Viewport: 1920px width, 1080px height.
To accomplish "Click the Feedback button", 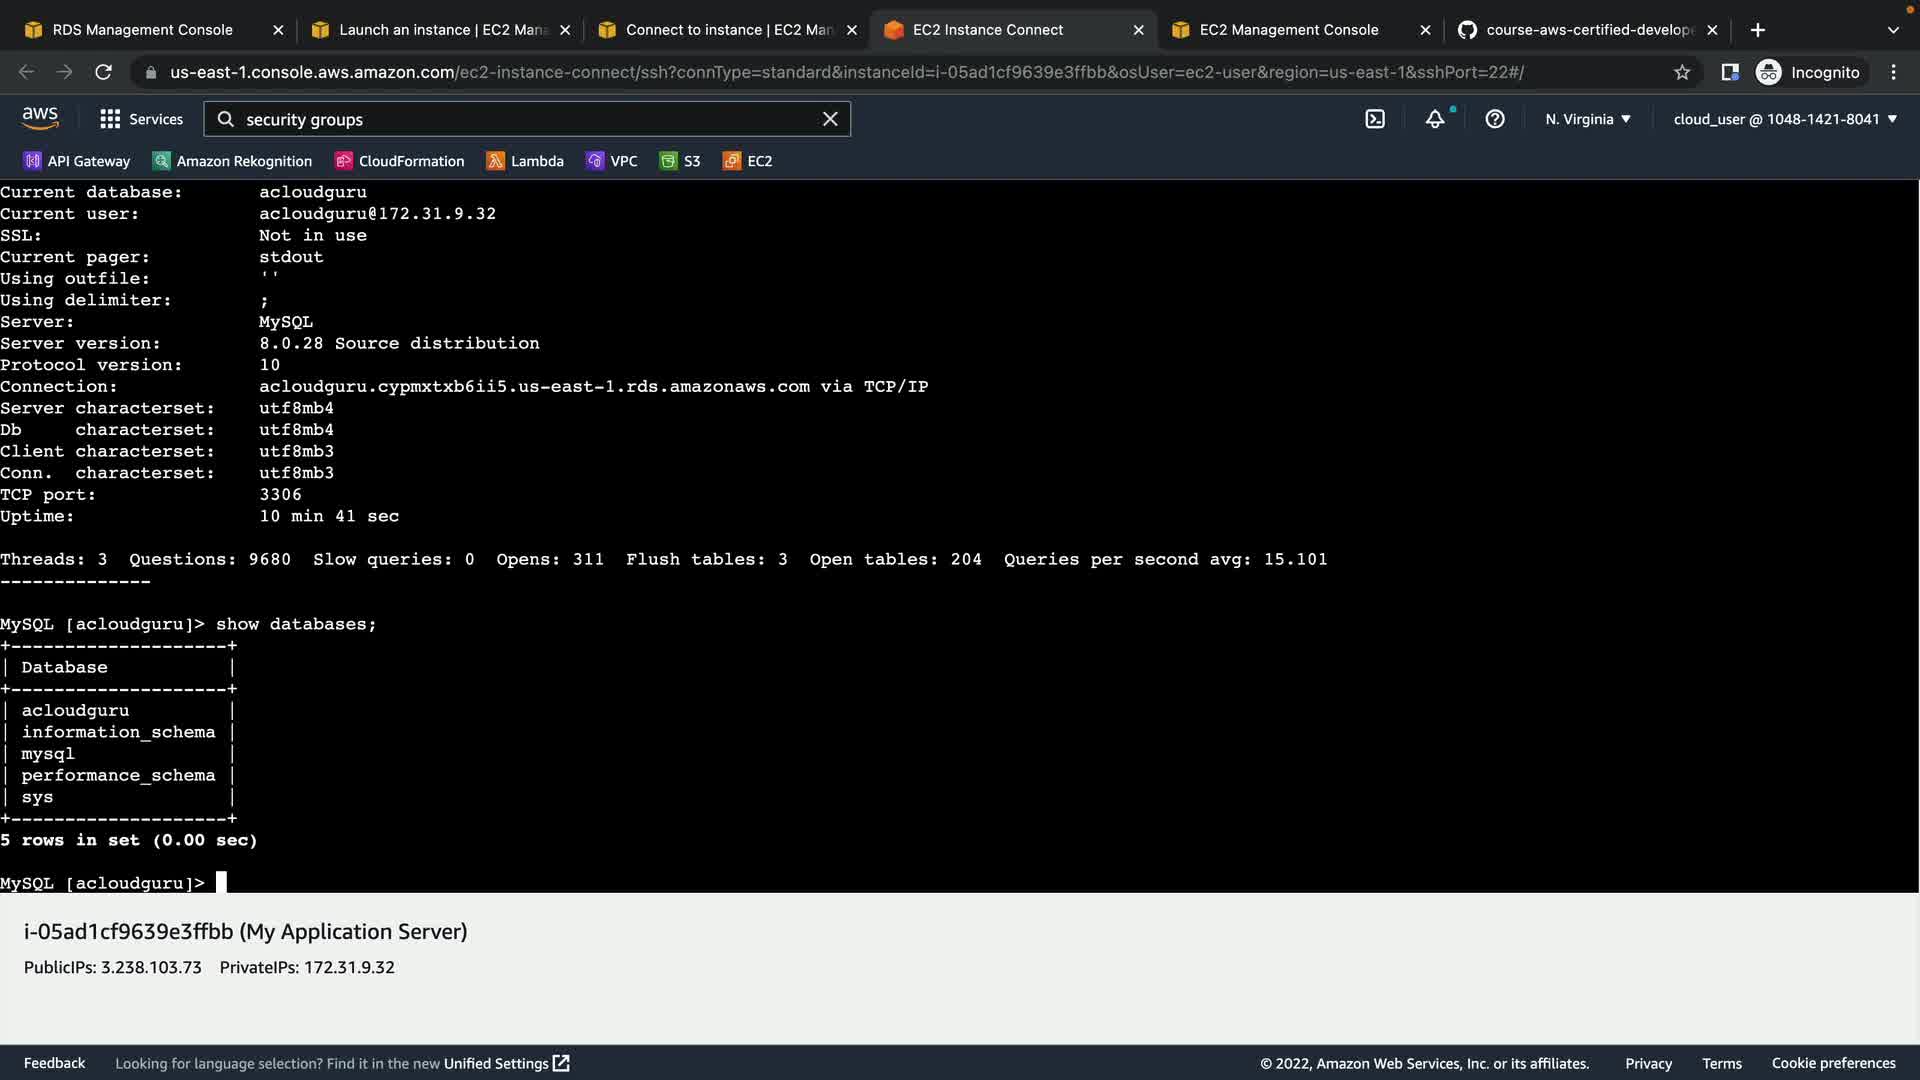I will pyautogui.click(x=54, y=1063).
